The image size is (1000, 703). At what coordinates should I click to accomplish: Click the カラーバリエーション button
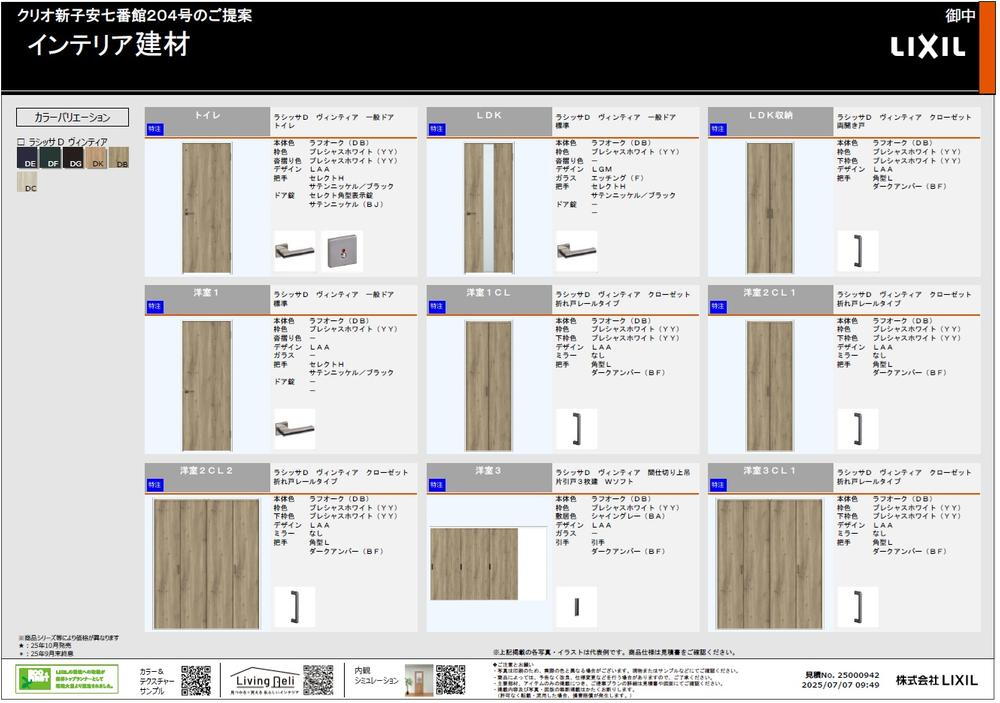click(72, 117)
